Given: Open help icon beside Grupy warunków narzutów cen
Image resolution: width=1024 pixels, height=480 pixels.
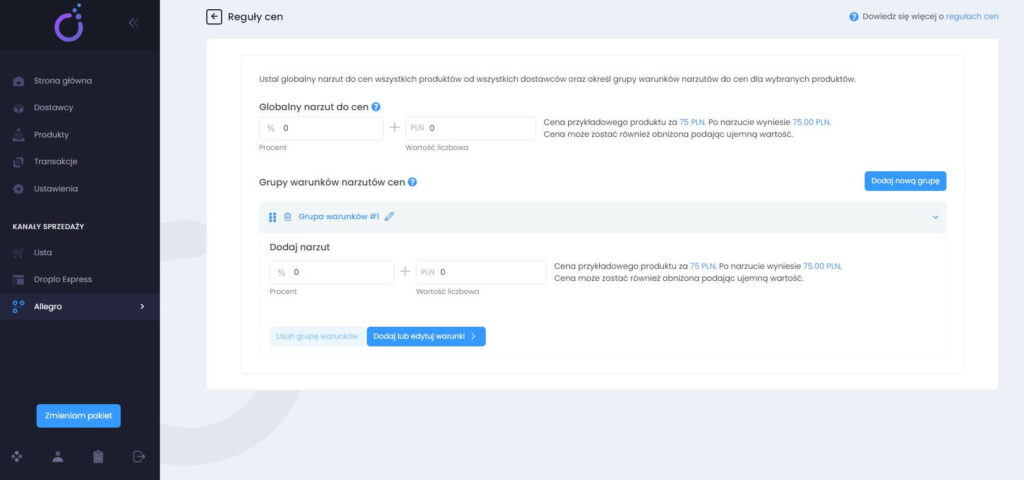Looking at the screenshot, I should 412,182.
